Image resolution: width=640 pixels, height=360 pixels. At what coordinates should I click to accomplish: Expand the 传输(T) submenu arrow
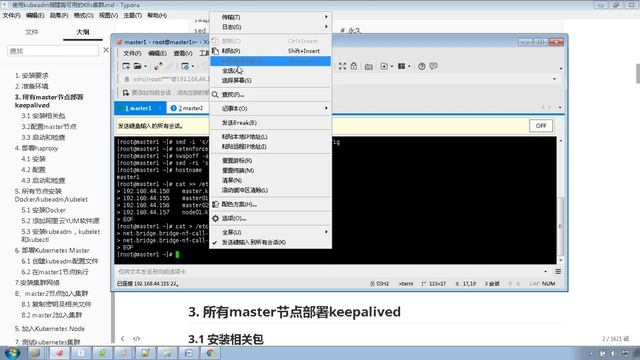pyautogui.click(x=326, y=17)
